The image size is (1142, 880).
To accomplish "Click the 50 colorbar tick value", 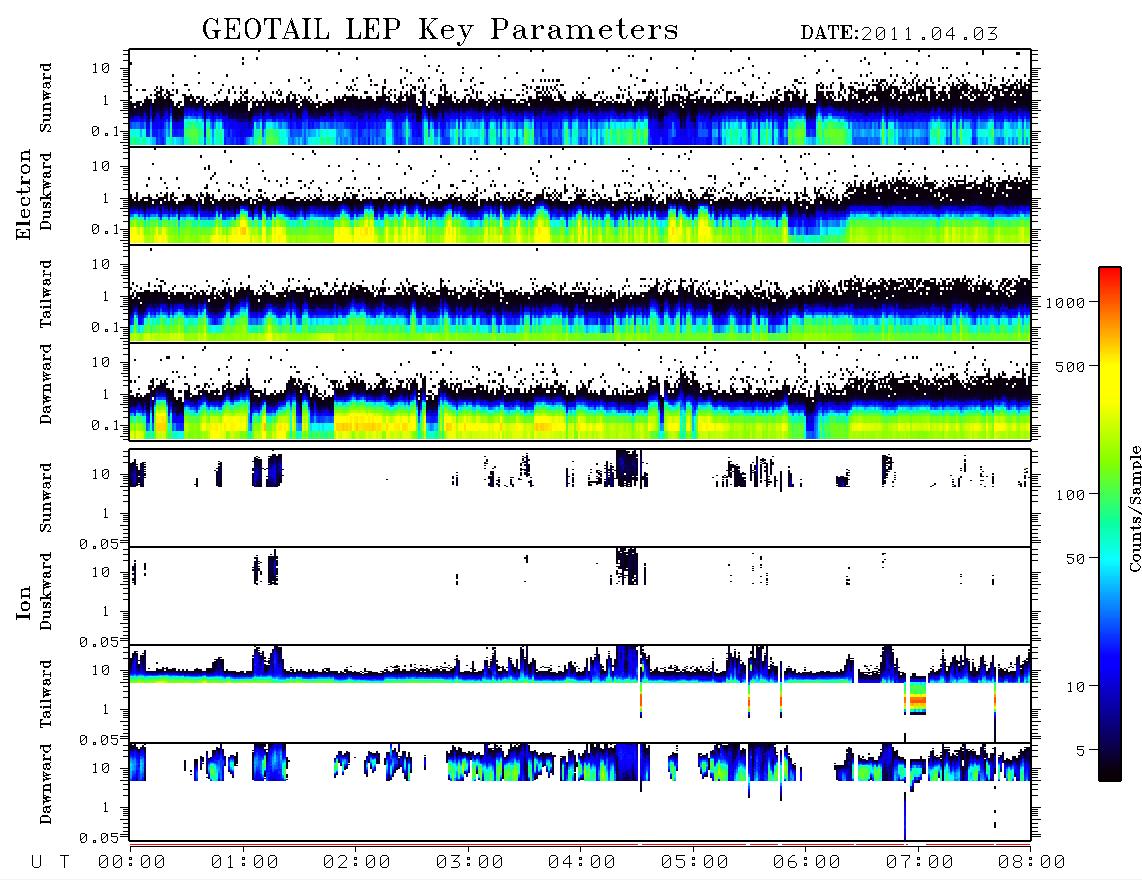I will coord(1076,559).
